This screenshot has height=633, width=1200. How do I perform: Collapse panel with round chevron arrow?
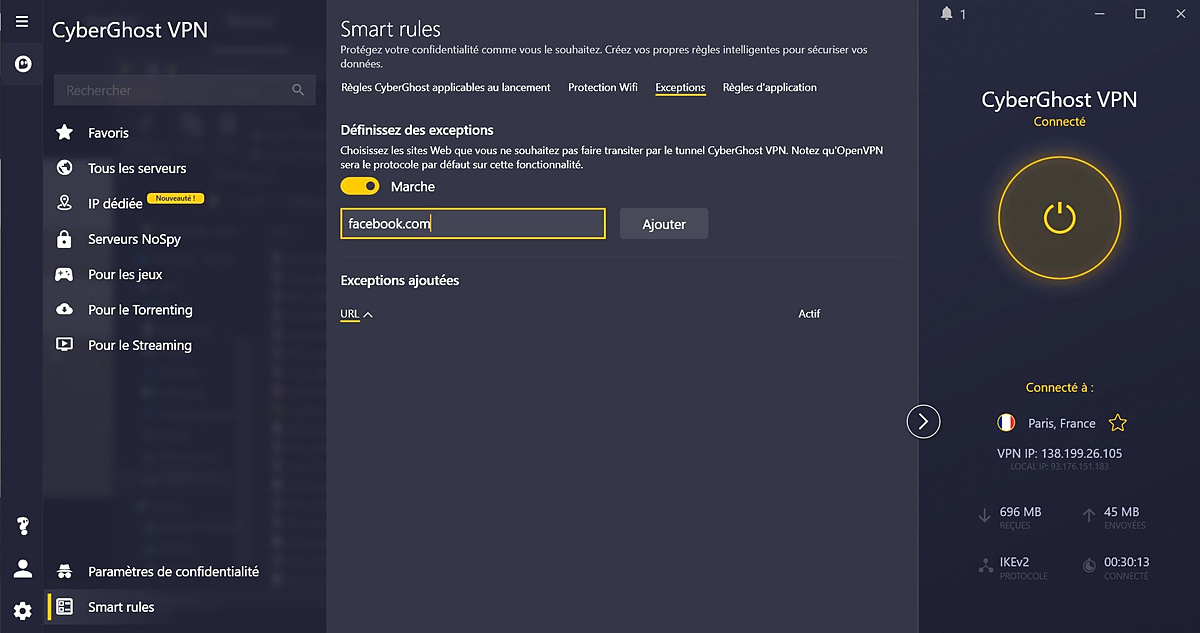click(923, 422)
